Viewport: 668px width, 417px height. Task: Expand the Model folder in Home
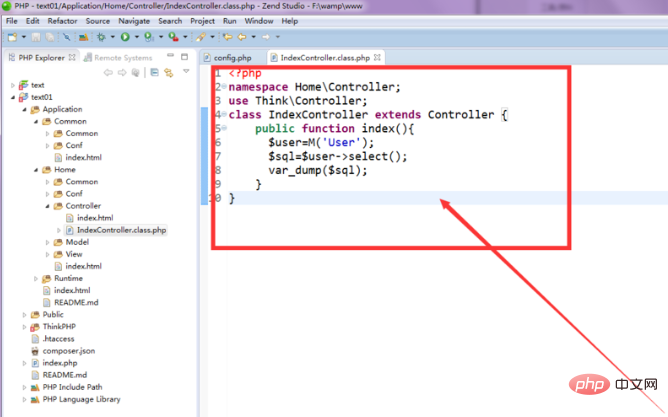coord(47,242)
